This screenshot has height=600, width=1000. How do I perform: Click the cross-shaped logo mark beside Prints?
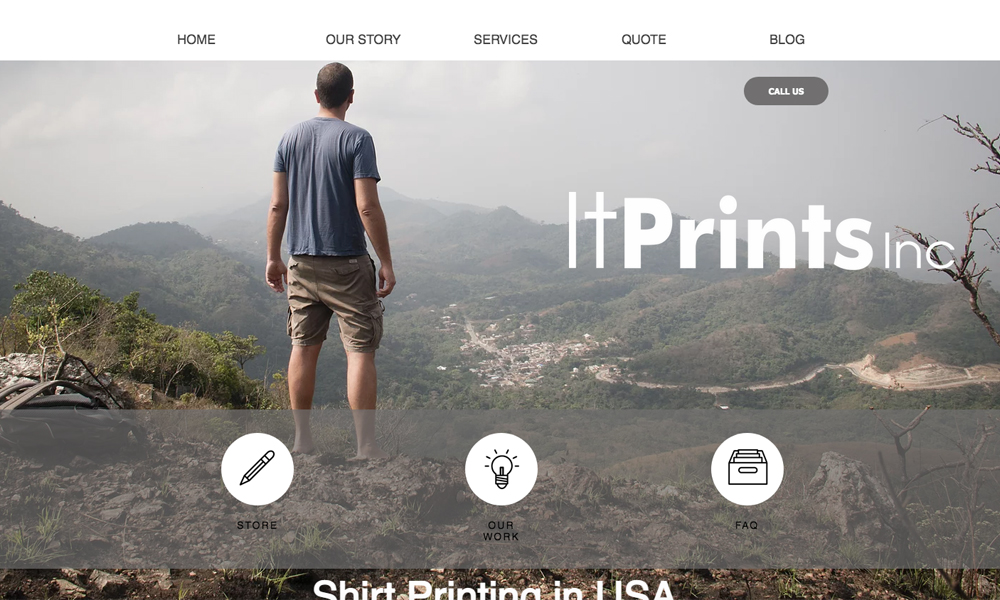click(x=592, y=230)
